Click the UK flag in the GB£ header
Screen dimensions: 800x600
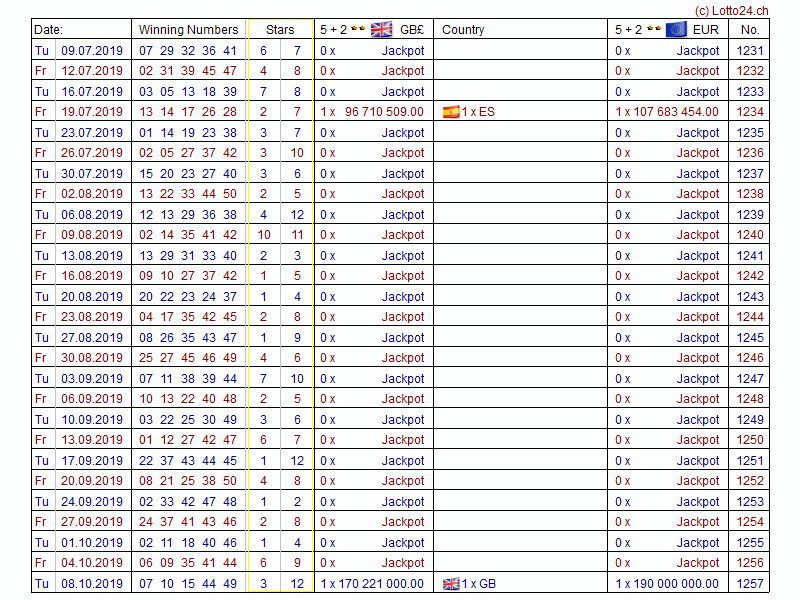(382, 29)
